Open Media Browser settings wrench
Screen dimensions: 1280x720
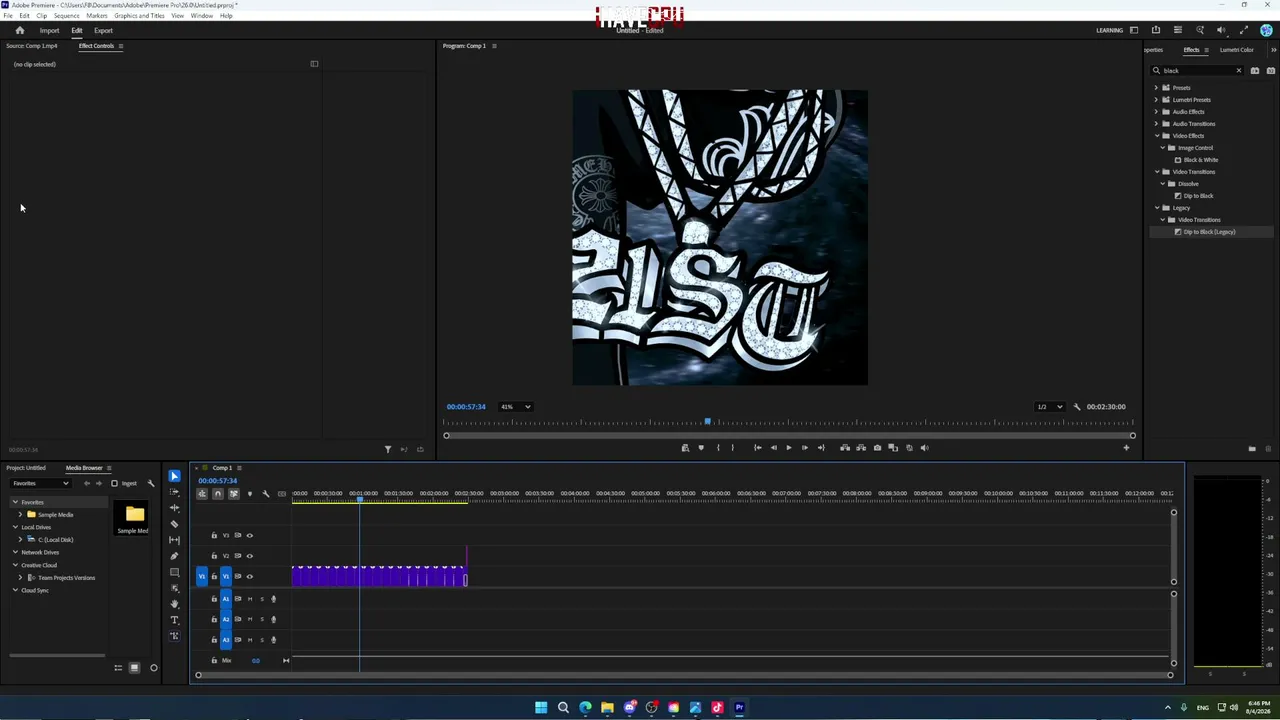[x=151, y=484]
